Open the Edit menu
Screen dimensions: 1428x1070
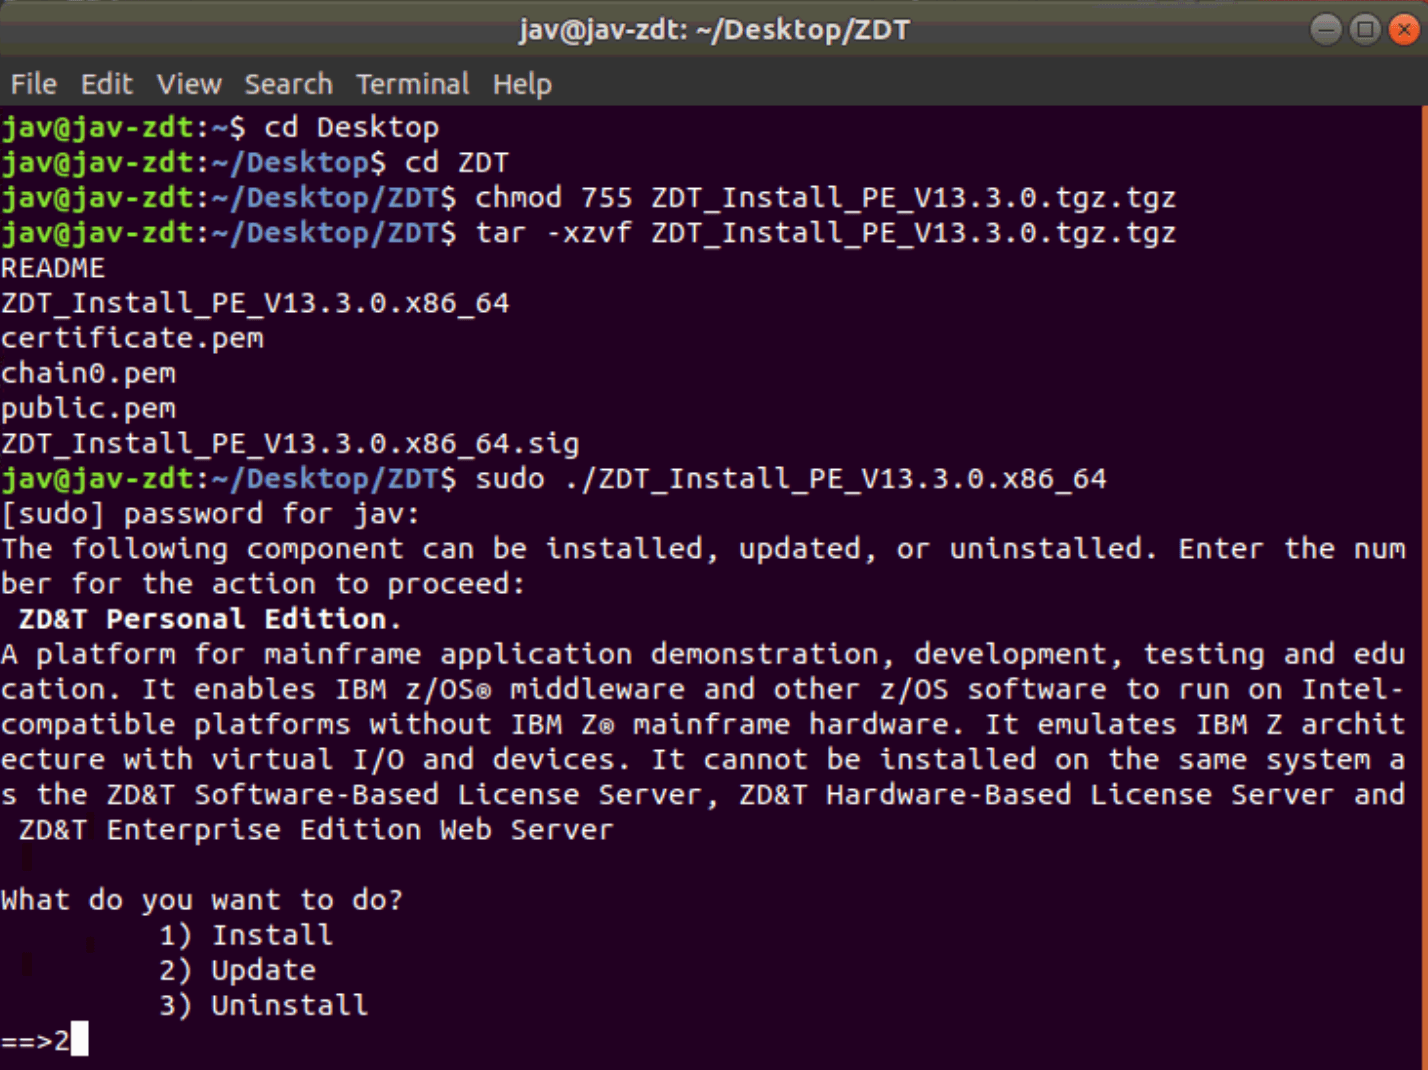click(106, 84)
